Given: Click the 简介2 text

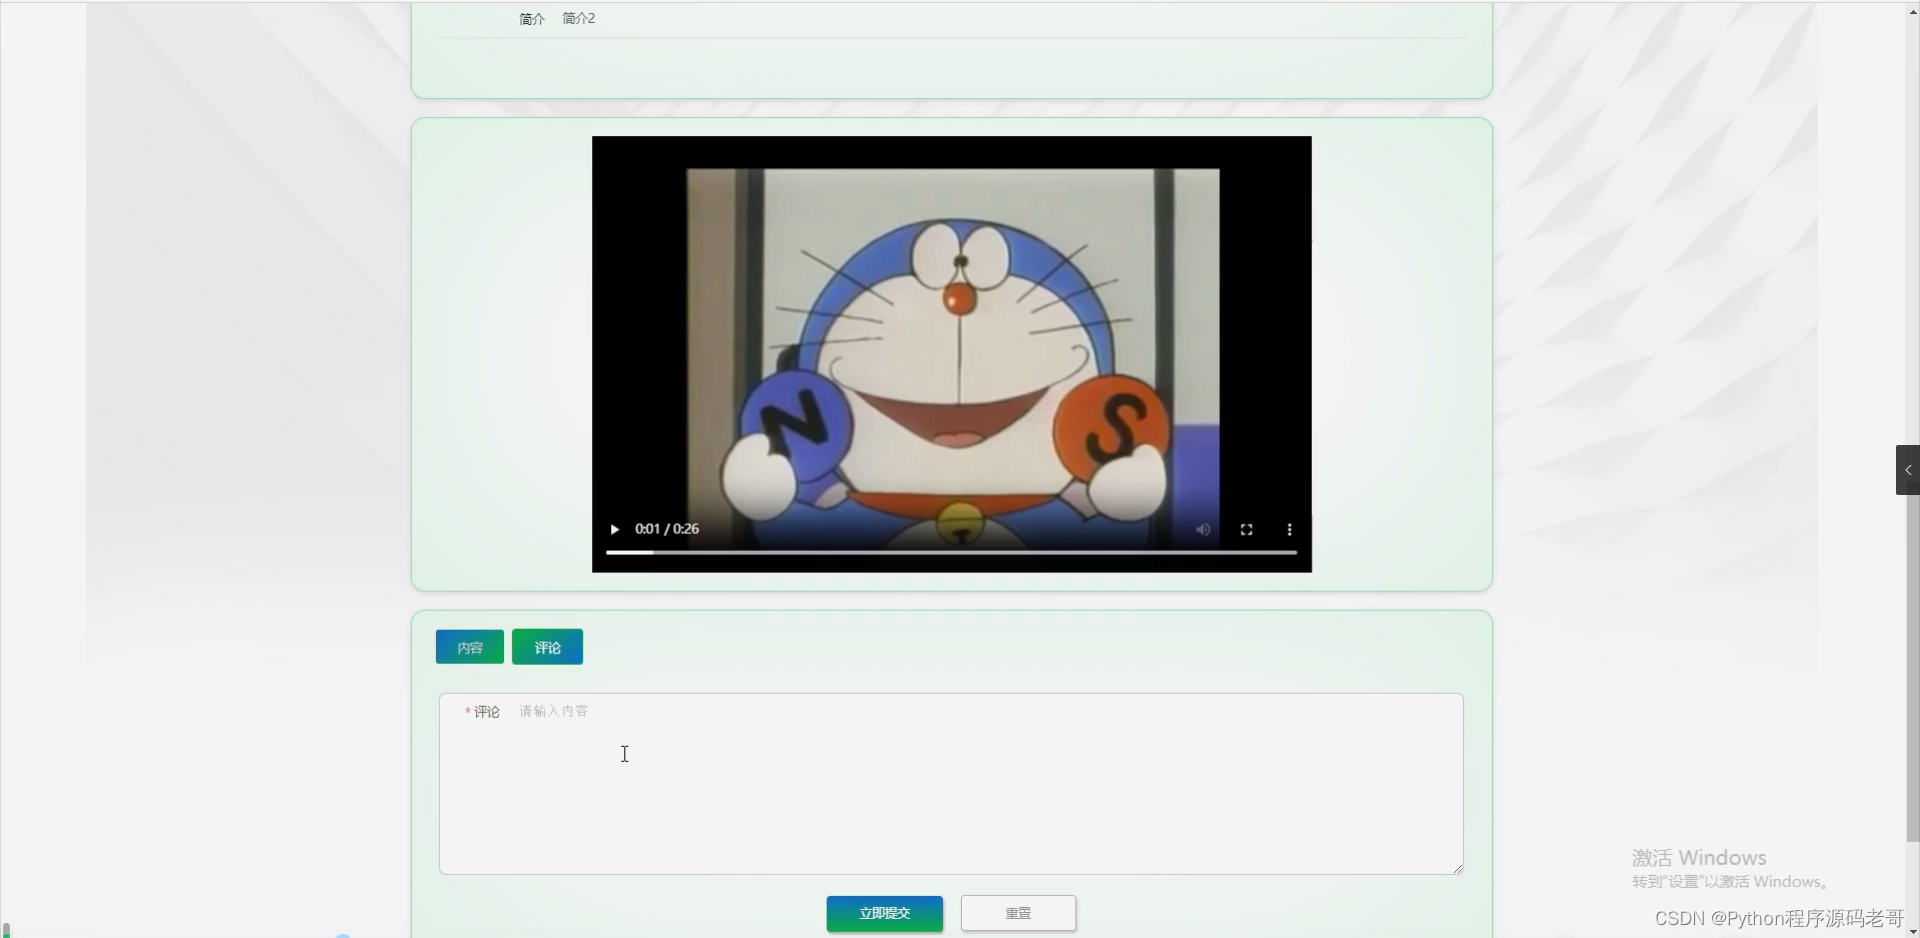Looking at the screenshot, I should pos(578,18).
